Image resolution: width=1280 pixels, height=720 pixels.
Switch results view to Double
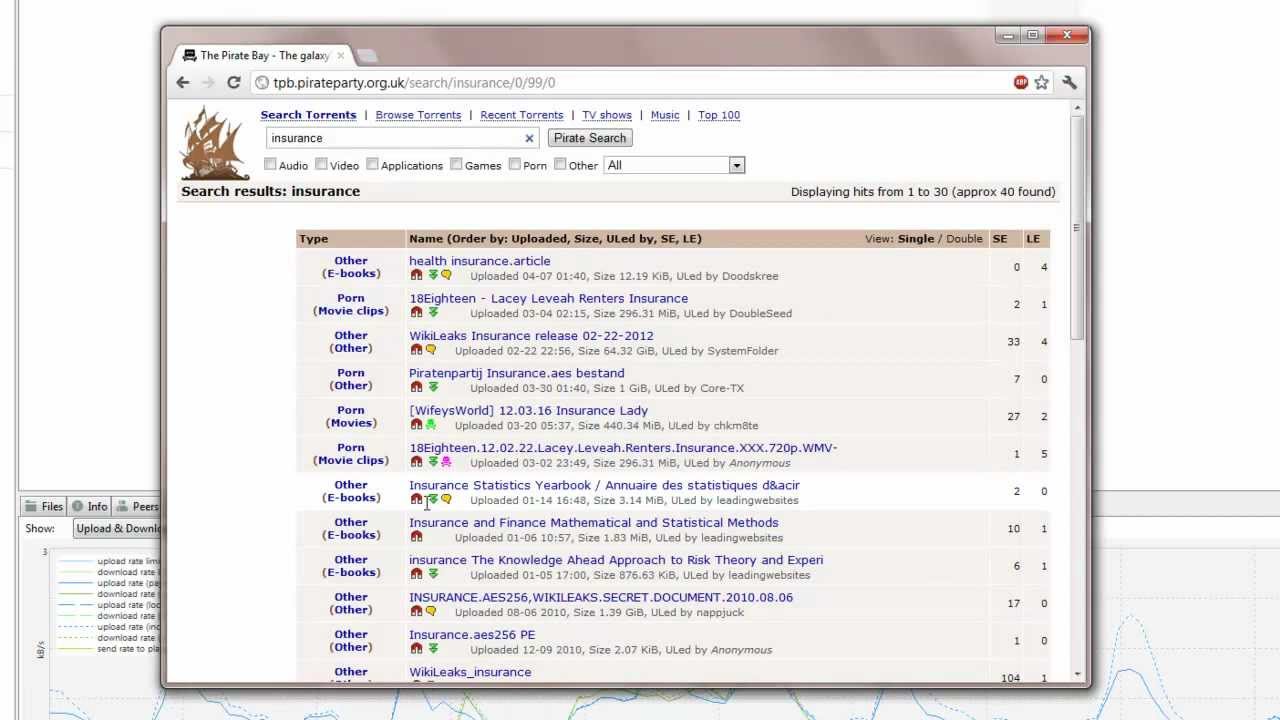(x=964, y=239)
